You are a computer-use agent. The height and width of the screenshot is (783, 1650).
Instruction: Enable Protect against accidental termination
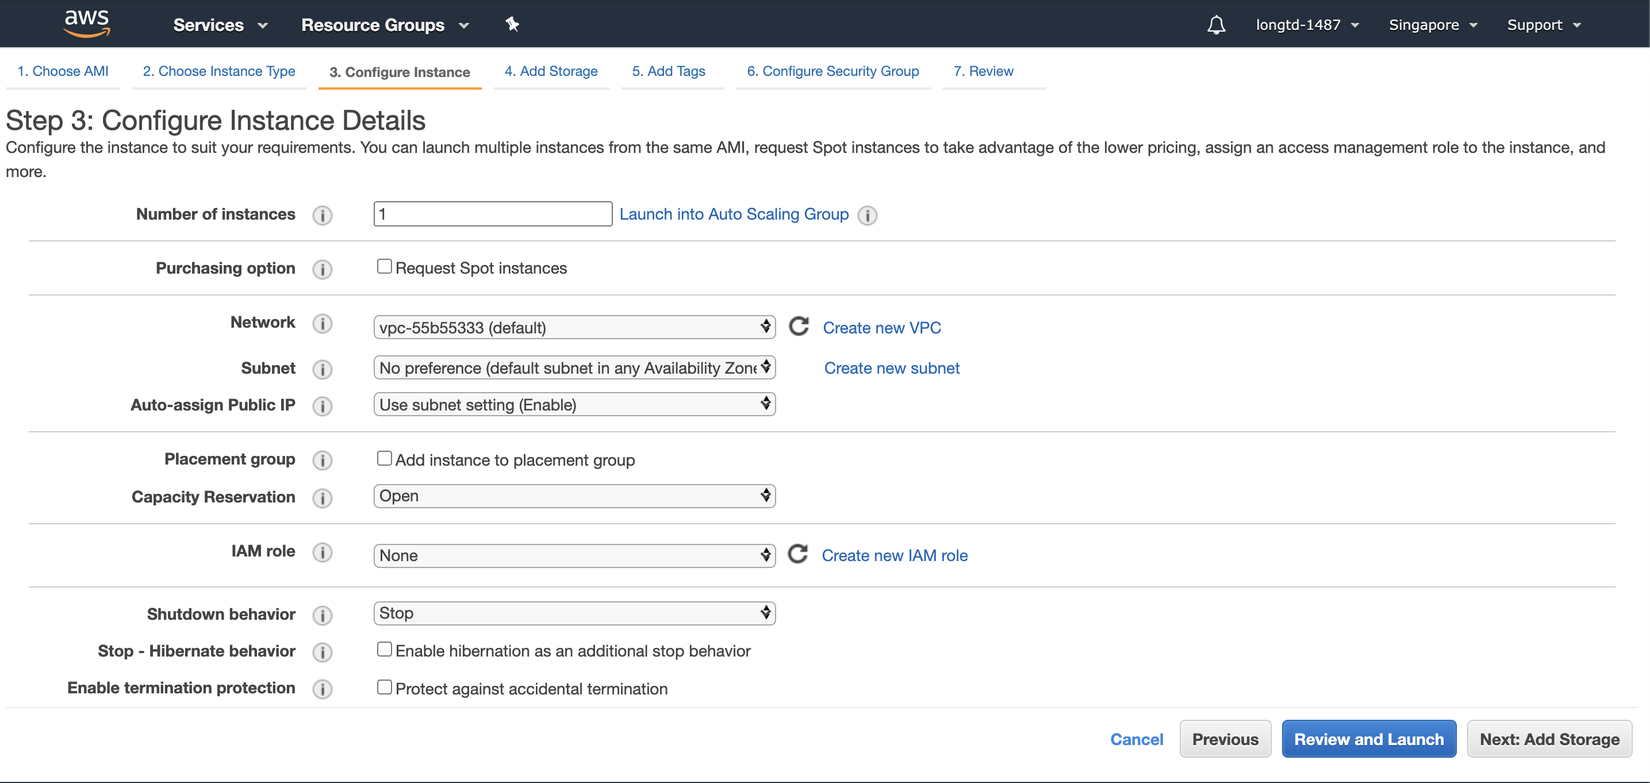(x=384, y=688)
